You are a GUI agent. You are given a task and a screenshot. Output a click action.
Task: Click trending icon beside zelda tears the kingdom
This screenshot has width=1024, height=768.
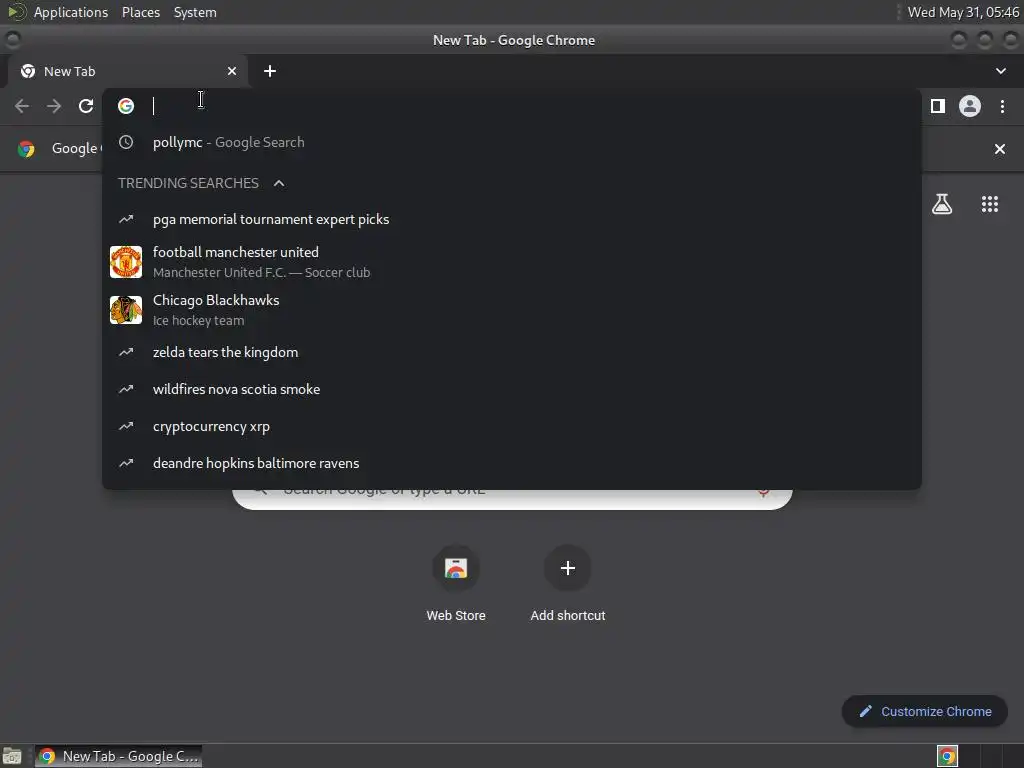click(x=126, y=353)
